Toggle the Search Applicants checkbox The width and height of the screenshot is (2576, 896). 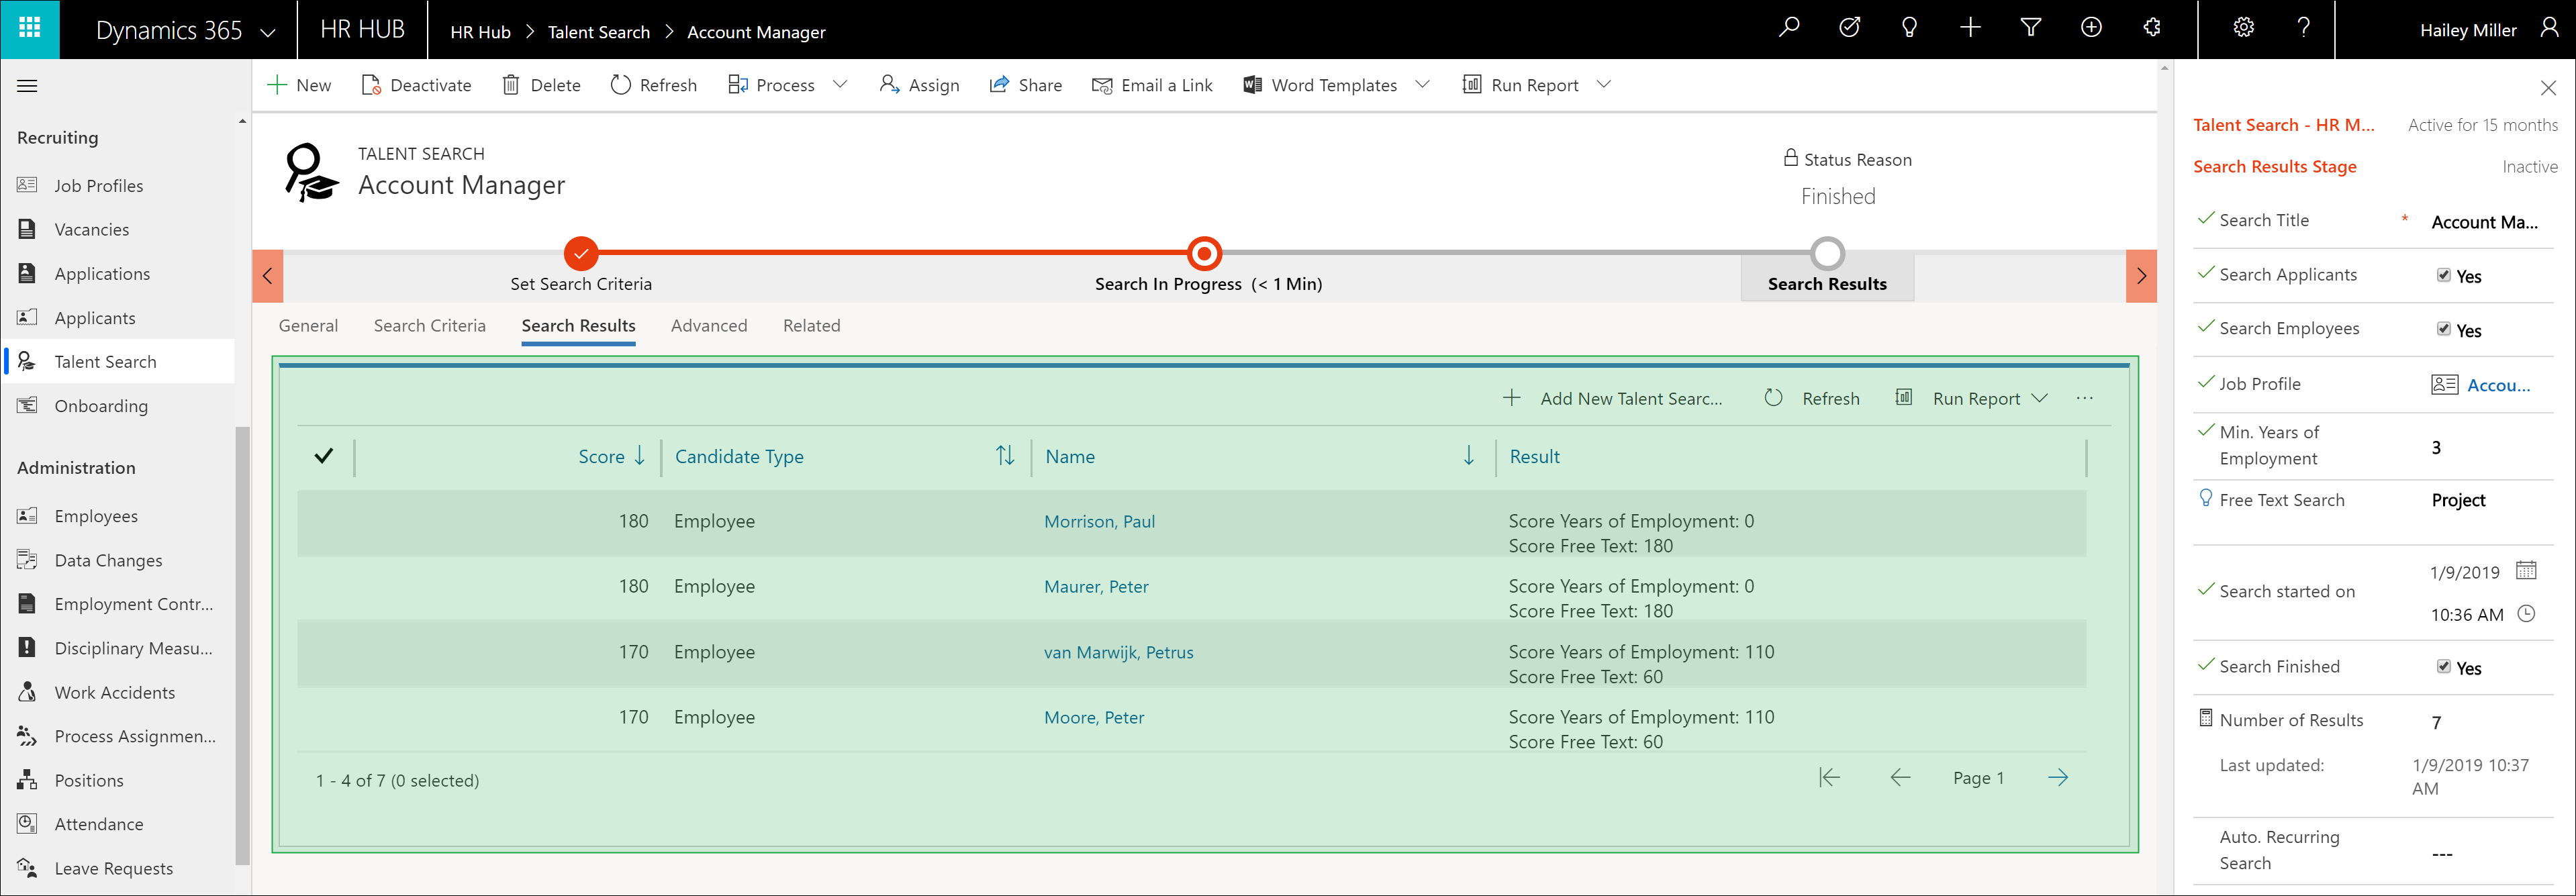click(2443, 275)
